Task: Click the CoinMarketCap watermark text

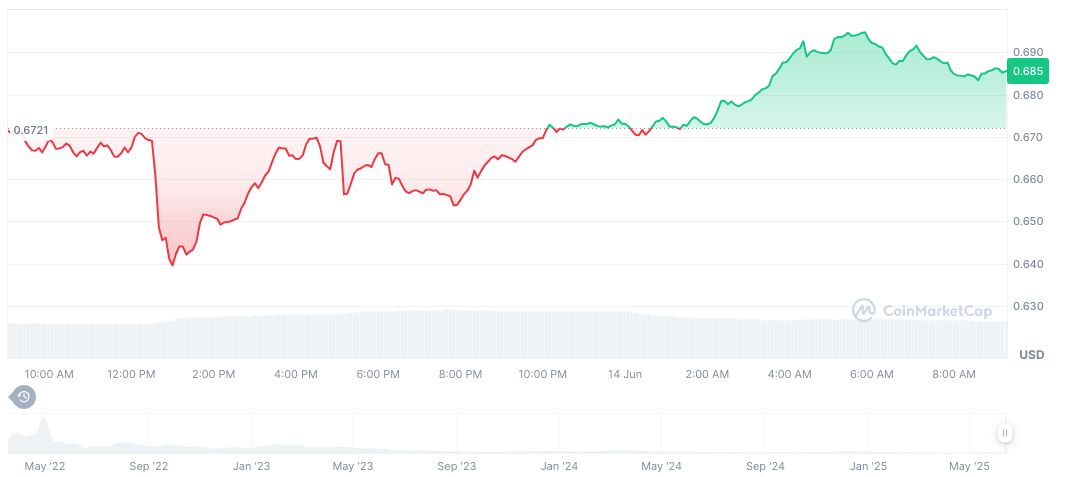Action: click(937, 312)
